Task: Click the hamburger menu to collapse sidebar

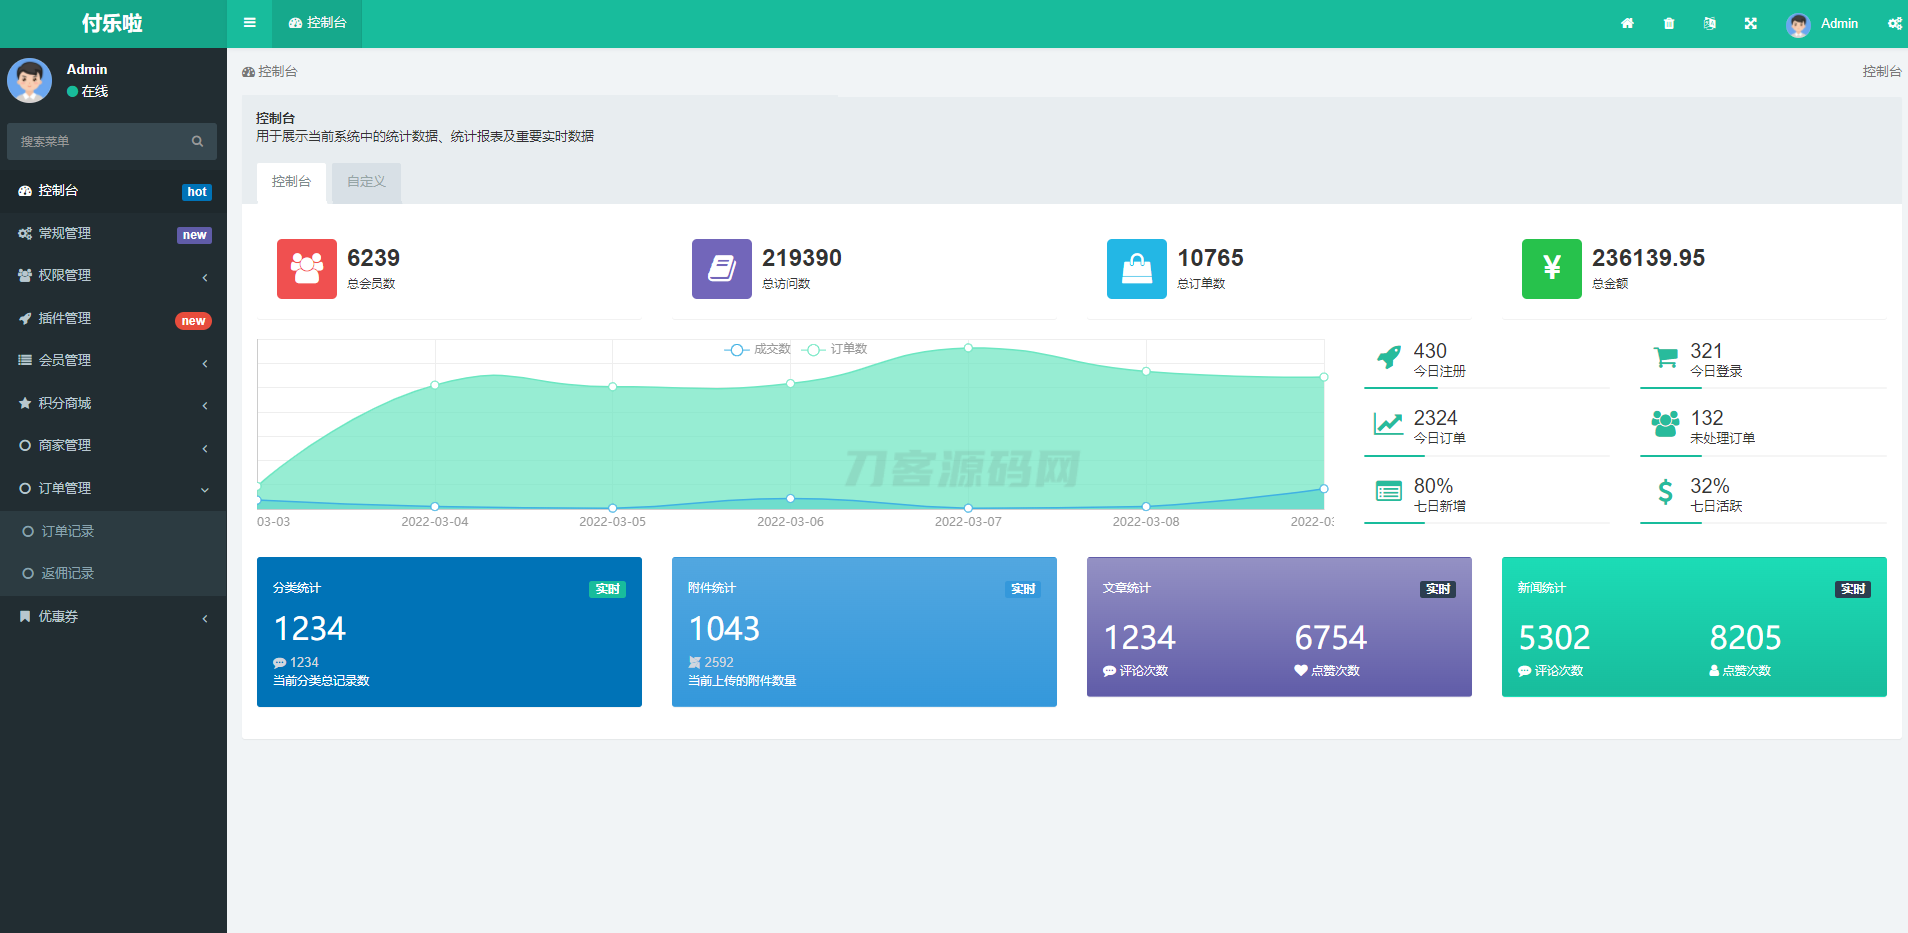Action: click(x=249, y=23)
